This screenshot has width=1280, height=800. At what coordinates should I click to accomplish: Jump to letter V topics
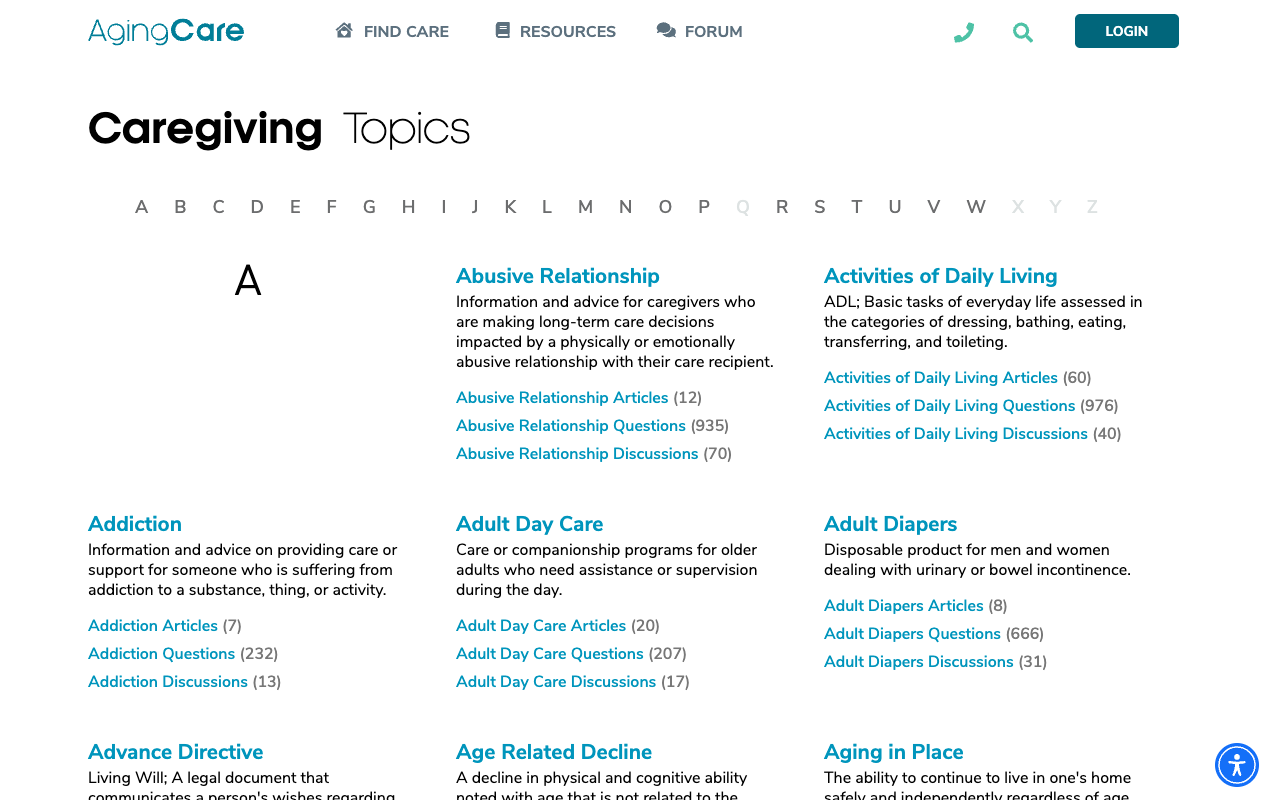point(933,207)
